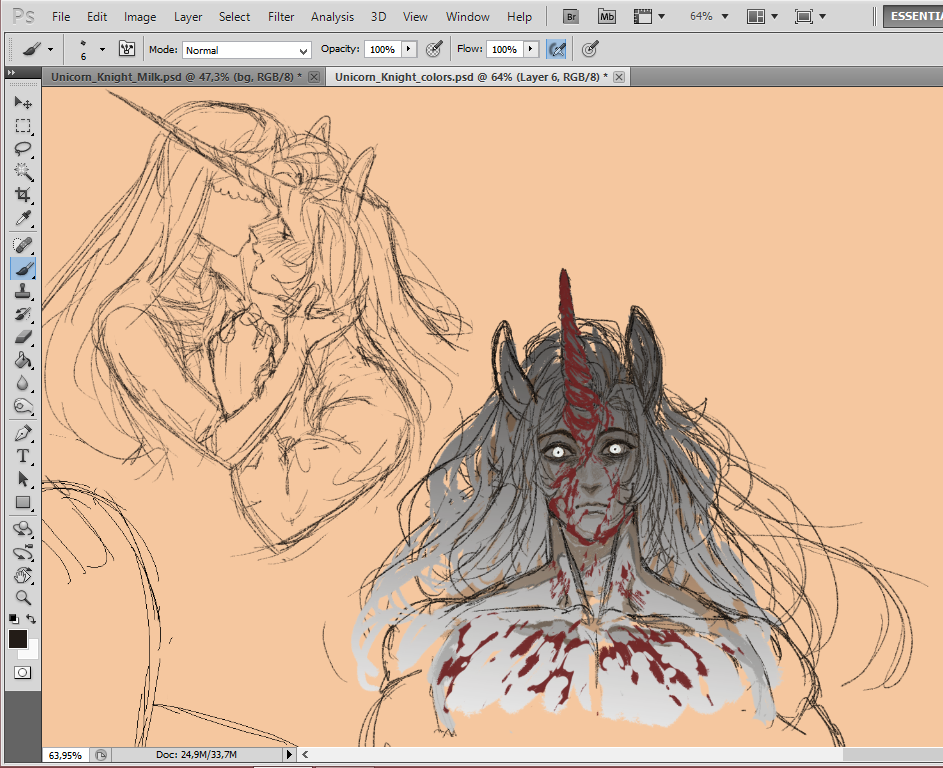943x768 pixels.
Task: Click the Essentials workspace button
Action: [x=912, y=16]
